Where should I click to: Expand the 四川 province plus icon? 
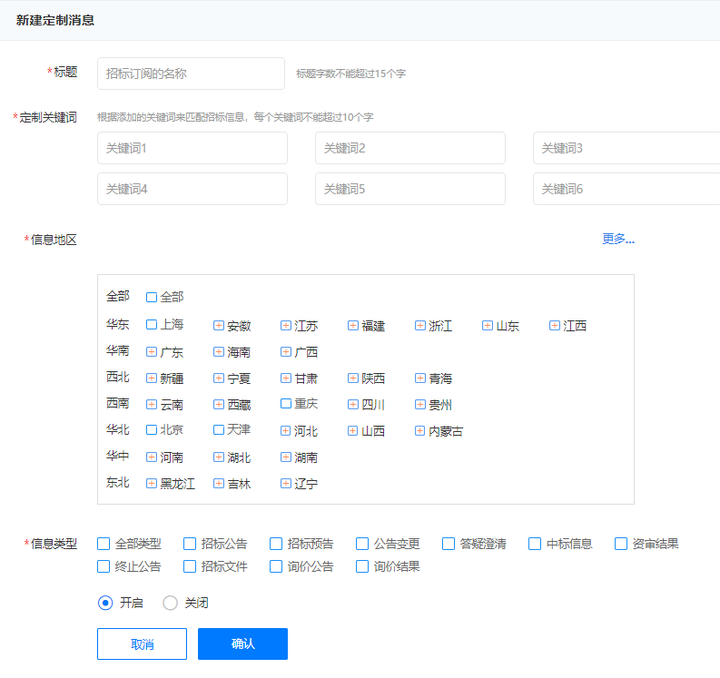pyautogui.click(x=353, y=404)
